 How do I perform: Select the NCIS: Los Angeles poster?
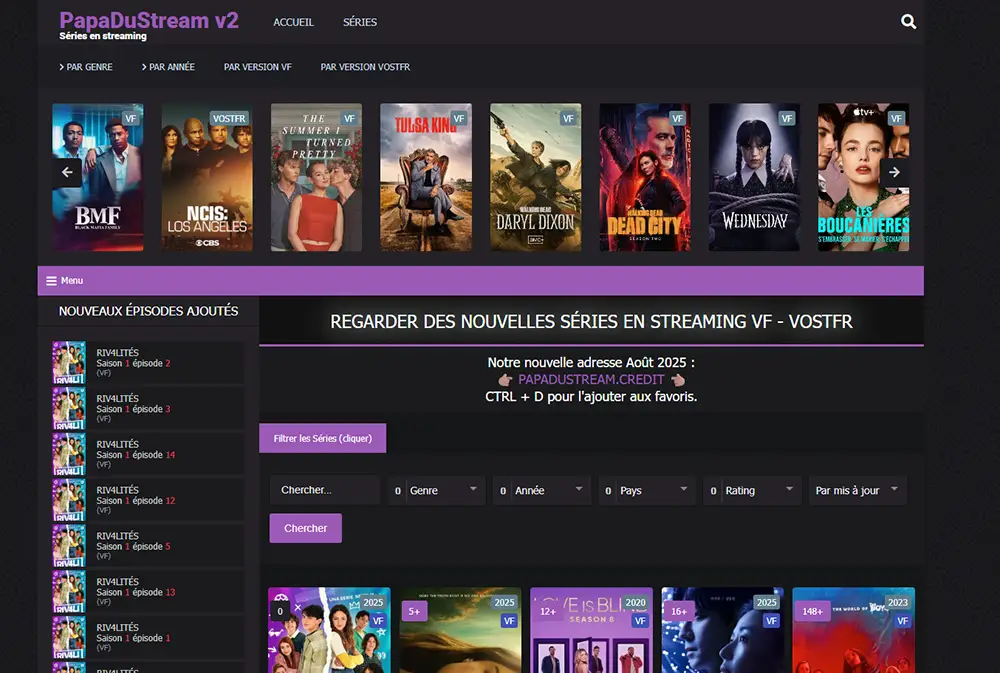(x=207, y=177)
